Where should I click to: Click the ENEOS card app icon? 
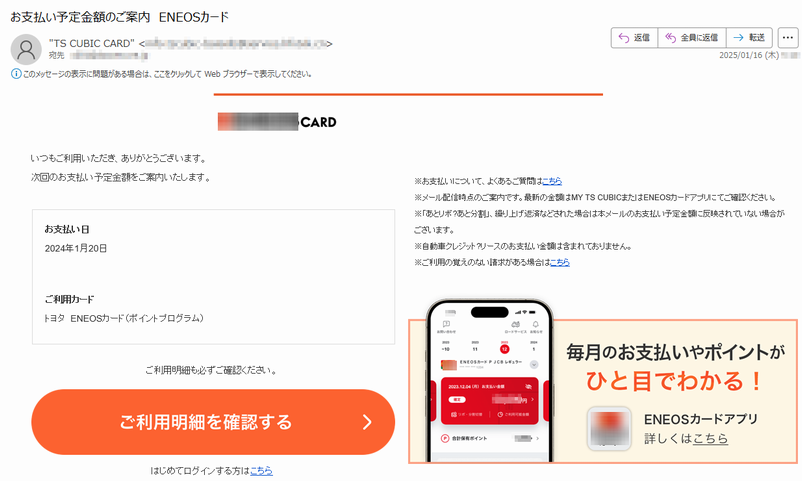point(609,428)
